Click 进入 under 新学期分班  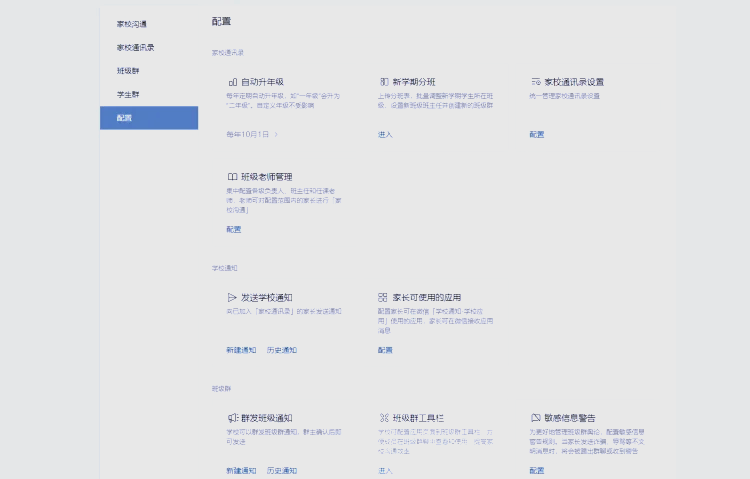point(385,134)
